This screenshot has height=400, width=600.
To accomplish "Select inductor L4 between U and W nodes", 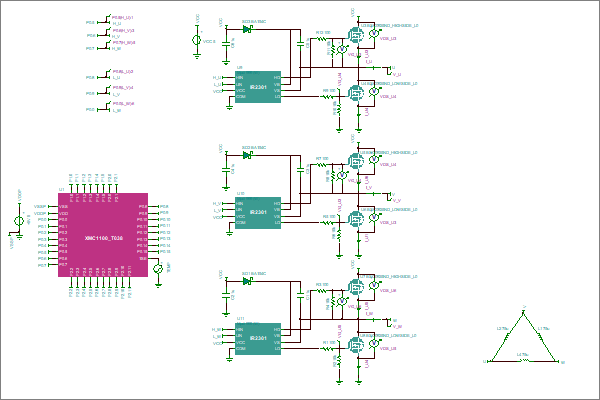I will (x=523, y=361).
